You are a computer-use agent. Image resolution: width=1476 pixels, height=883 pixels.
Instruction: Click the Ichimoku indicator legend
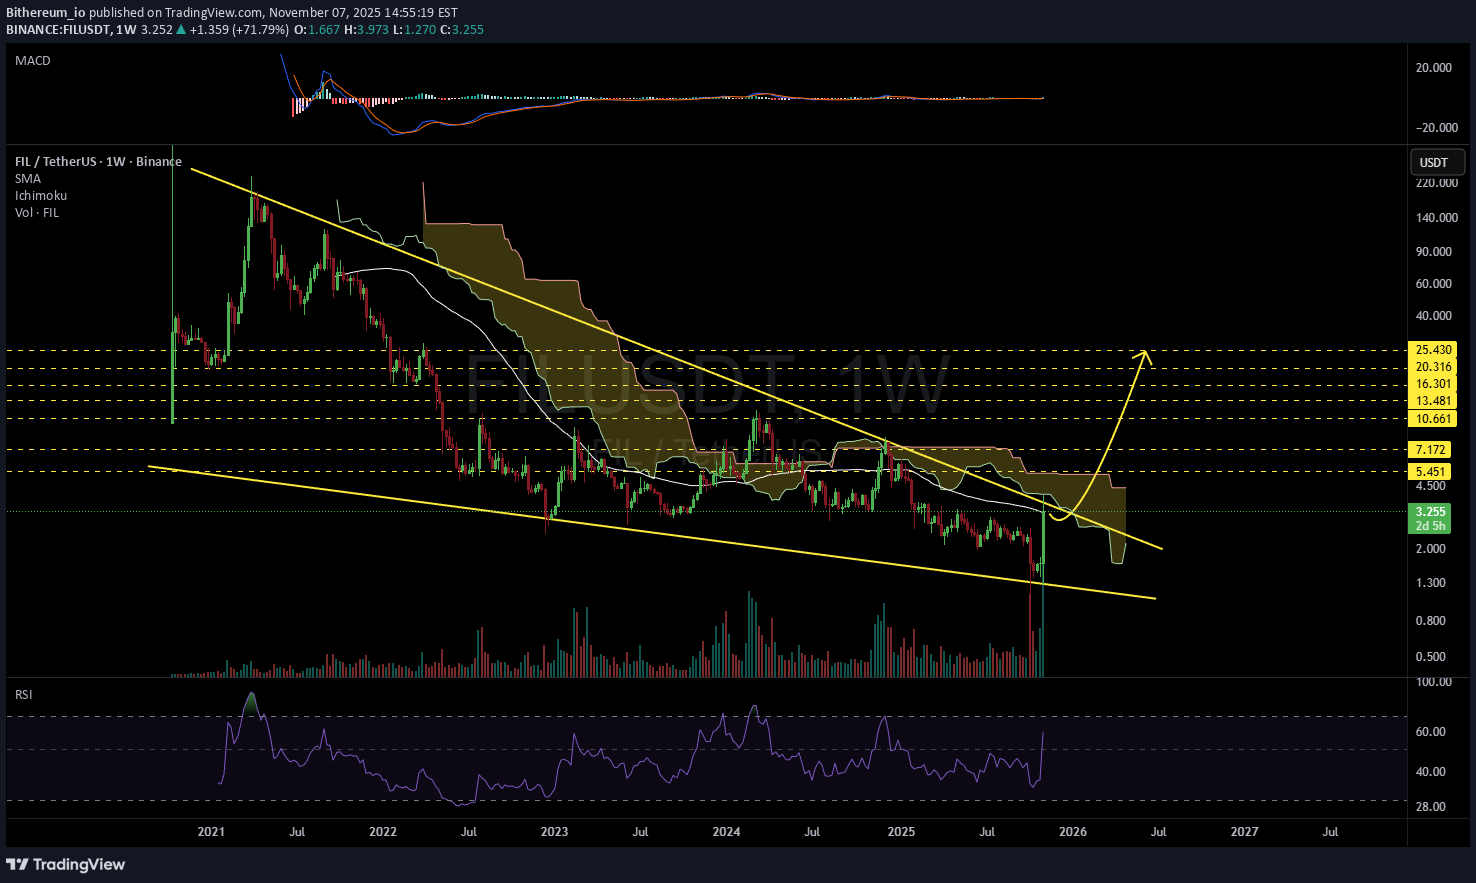click(x=41, y=196)
